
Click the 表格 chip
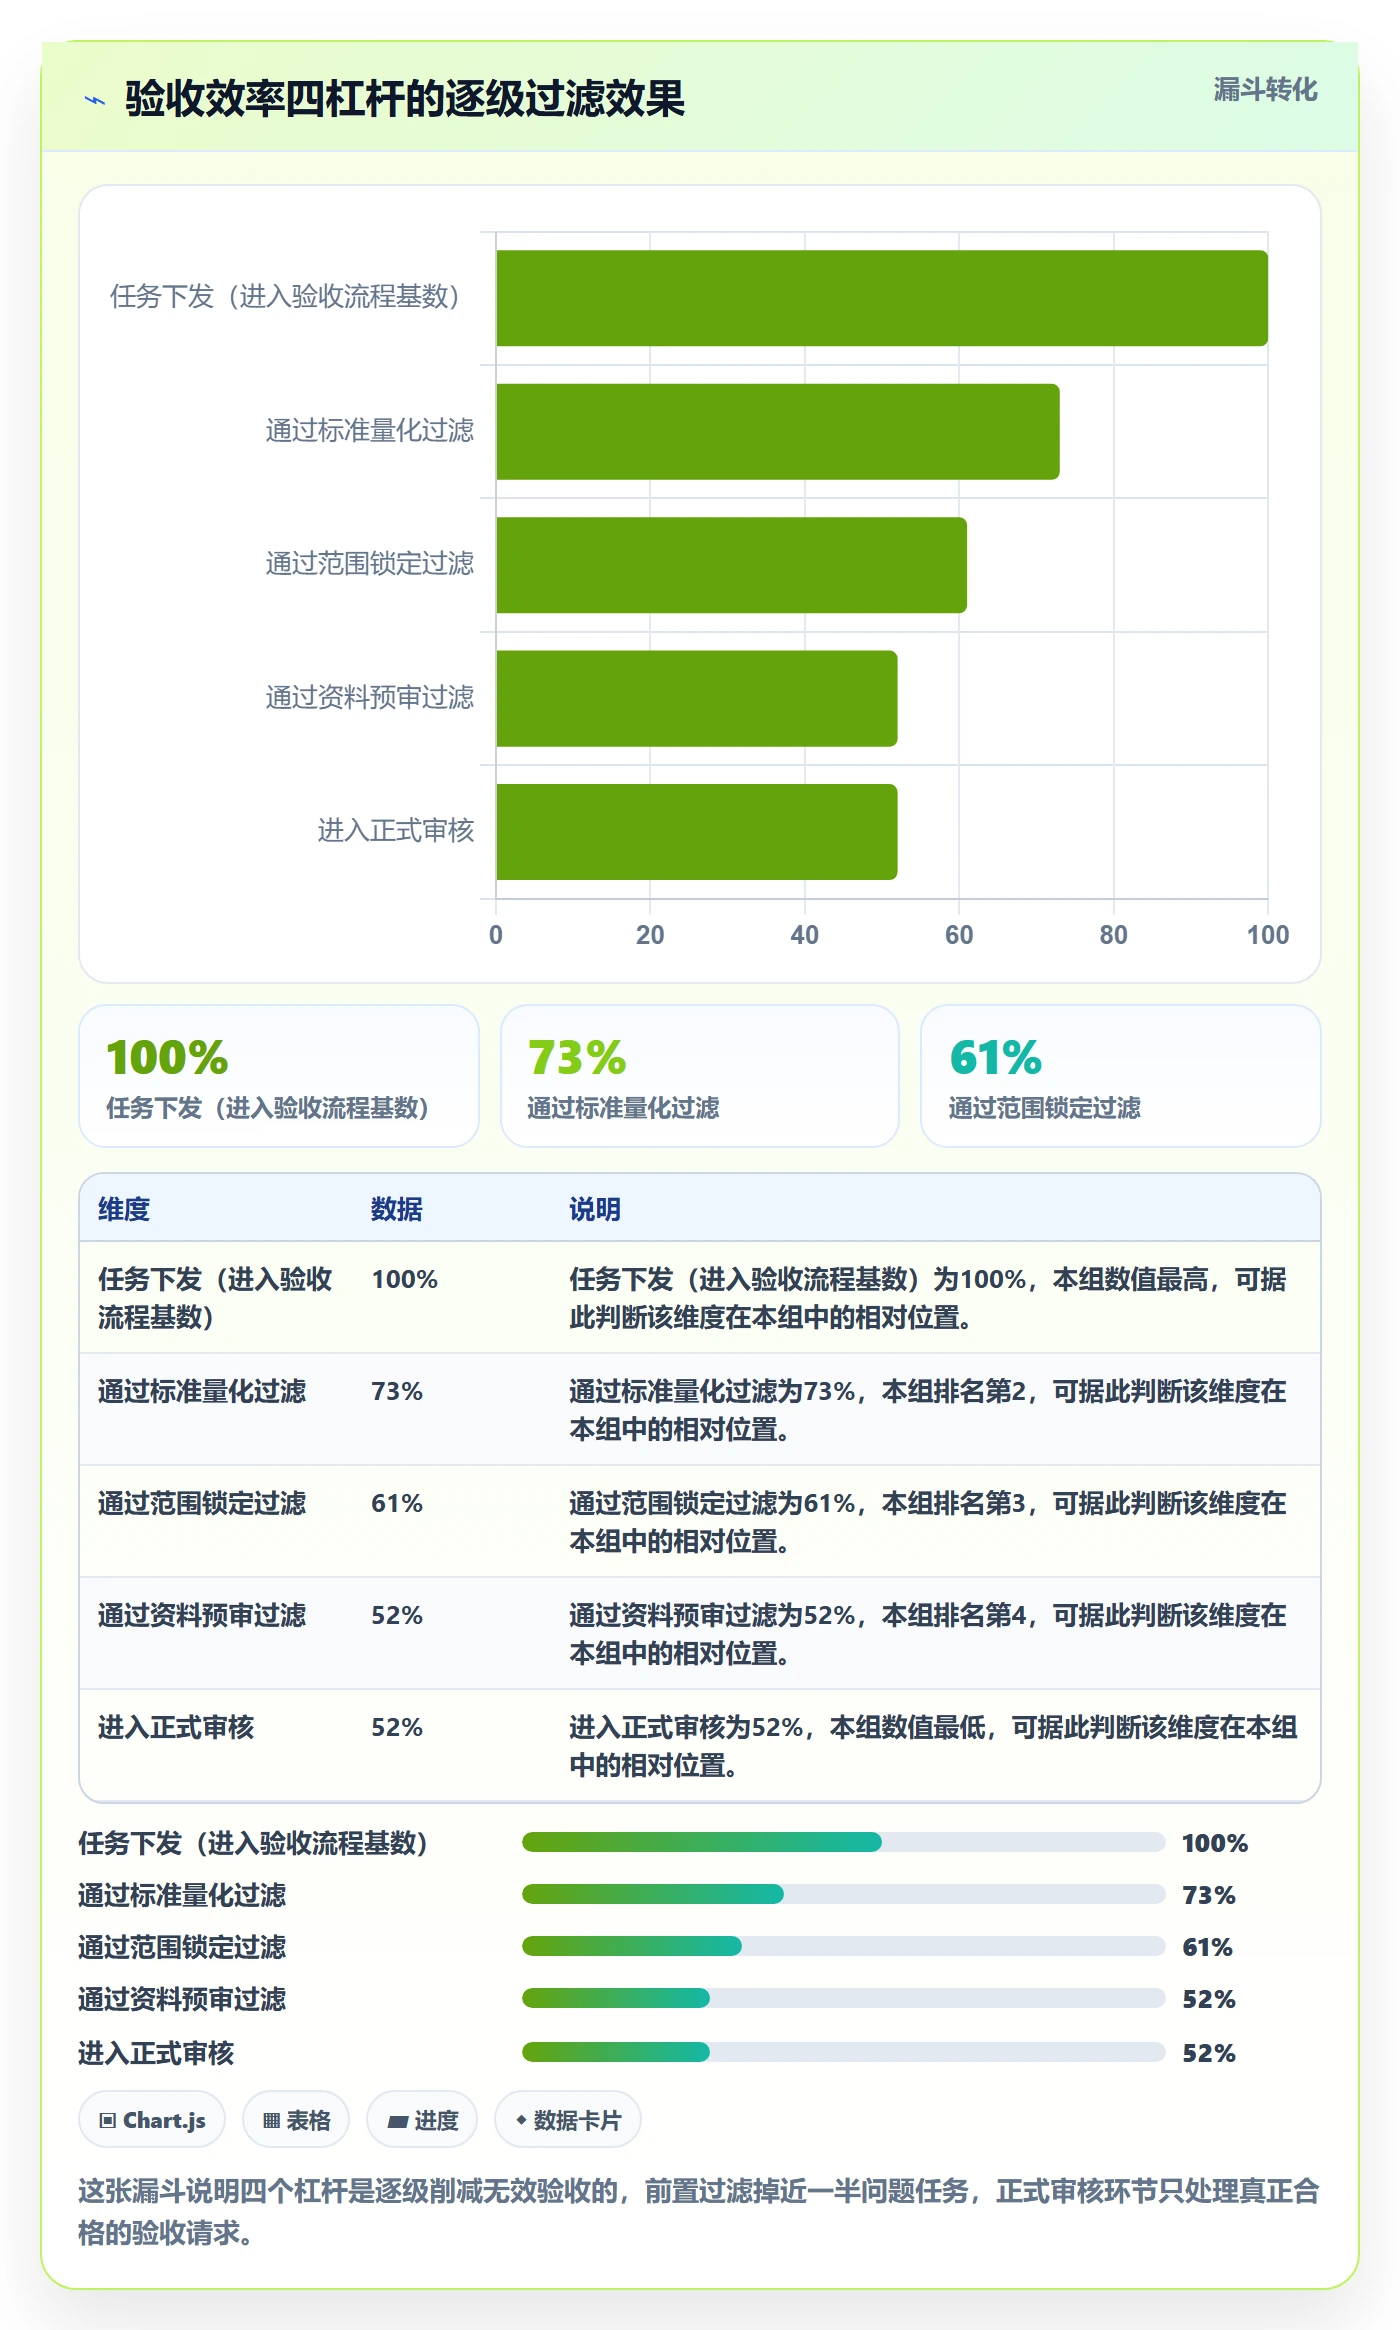pyautogui.click(x=296, y=2120)
